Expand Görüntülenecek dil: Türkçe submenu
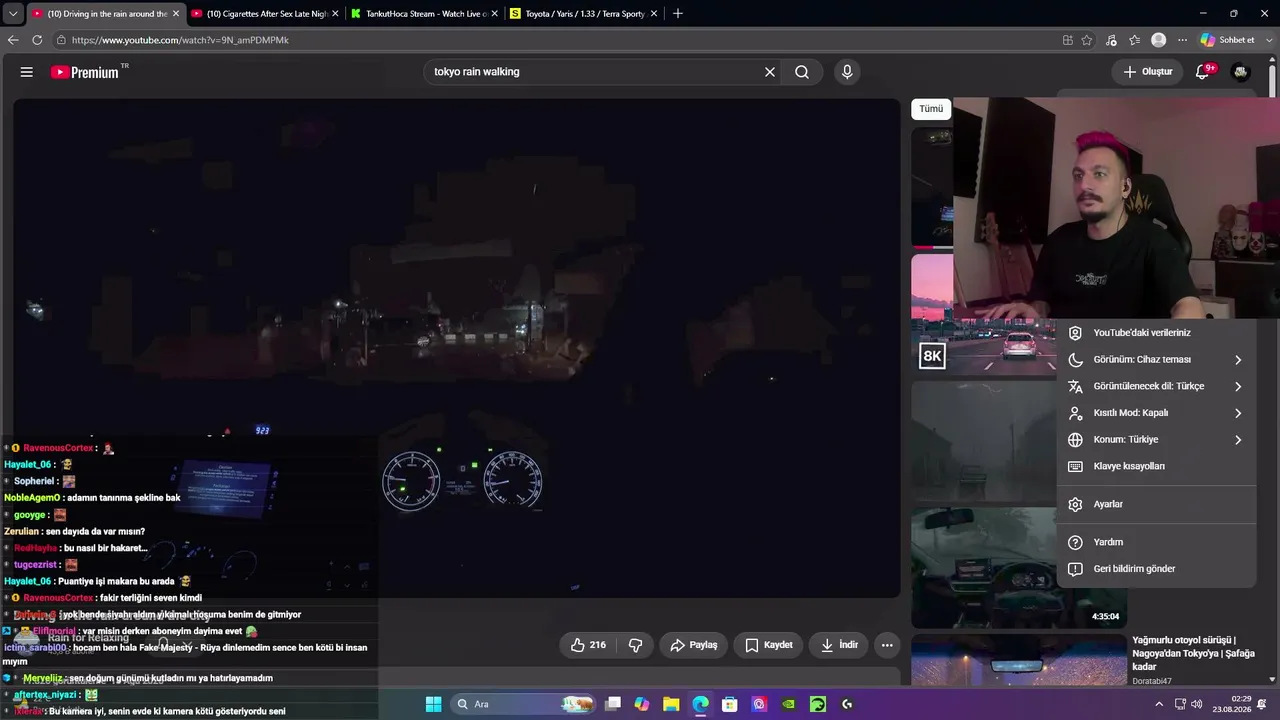Image resolution: width=1280 pixels, height=720 pixels. coord(1238,386)
